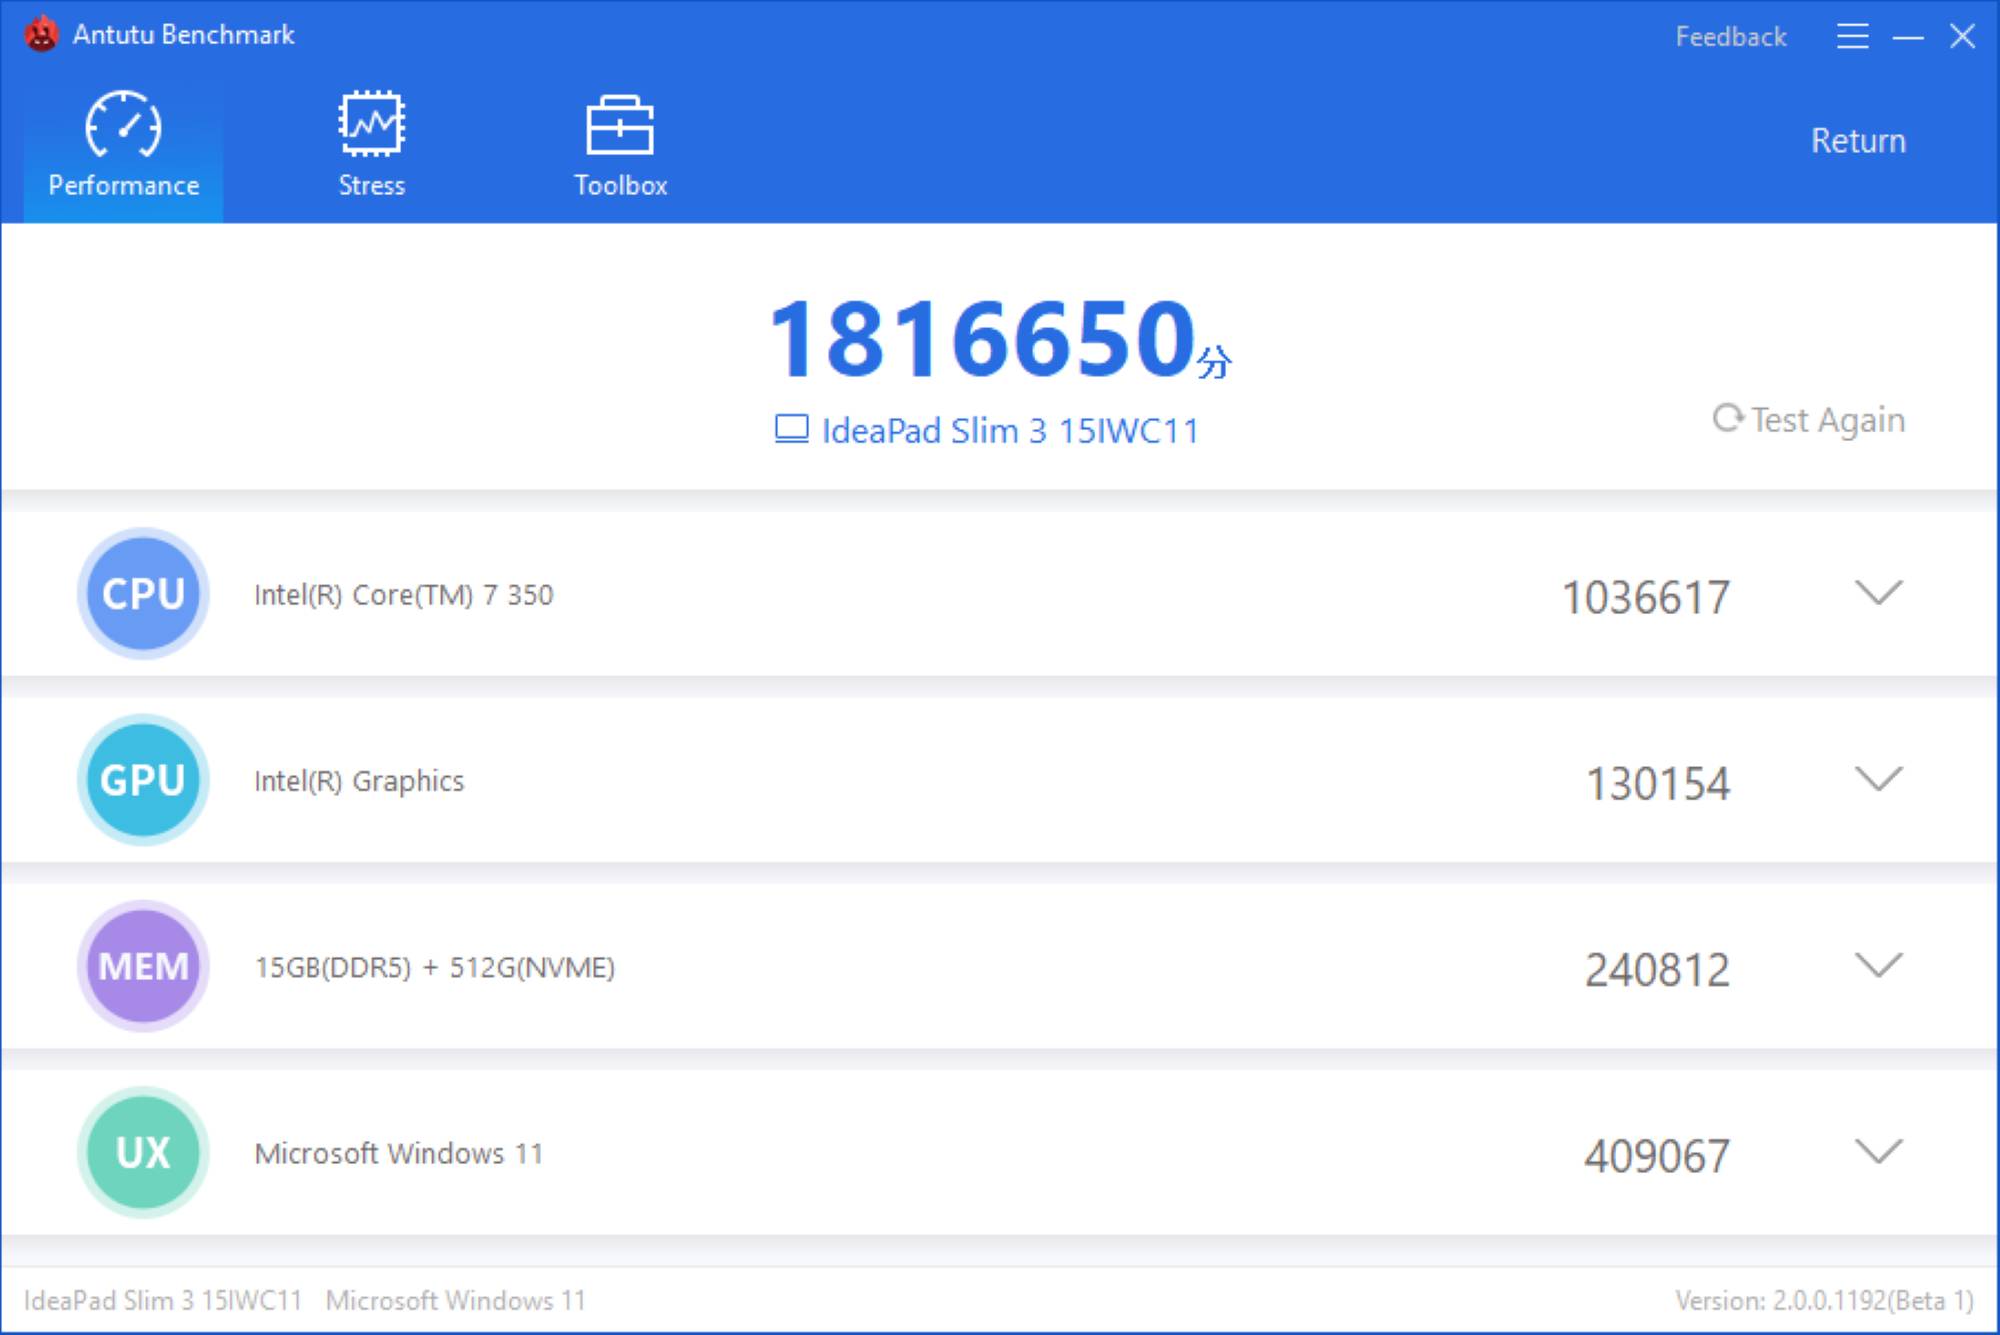The image size is (2000, 1335).
Task: Click the purple MEM circle badge
Action: tap(143, 966)
